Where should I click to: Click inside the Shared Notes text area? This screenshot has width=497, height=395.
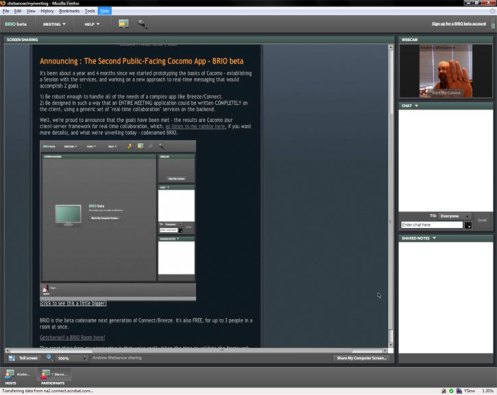click(446, 297)
